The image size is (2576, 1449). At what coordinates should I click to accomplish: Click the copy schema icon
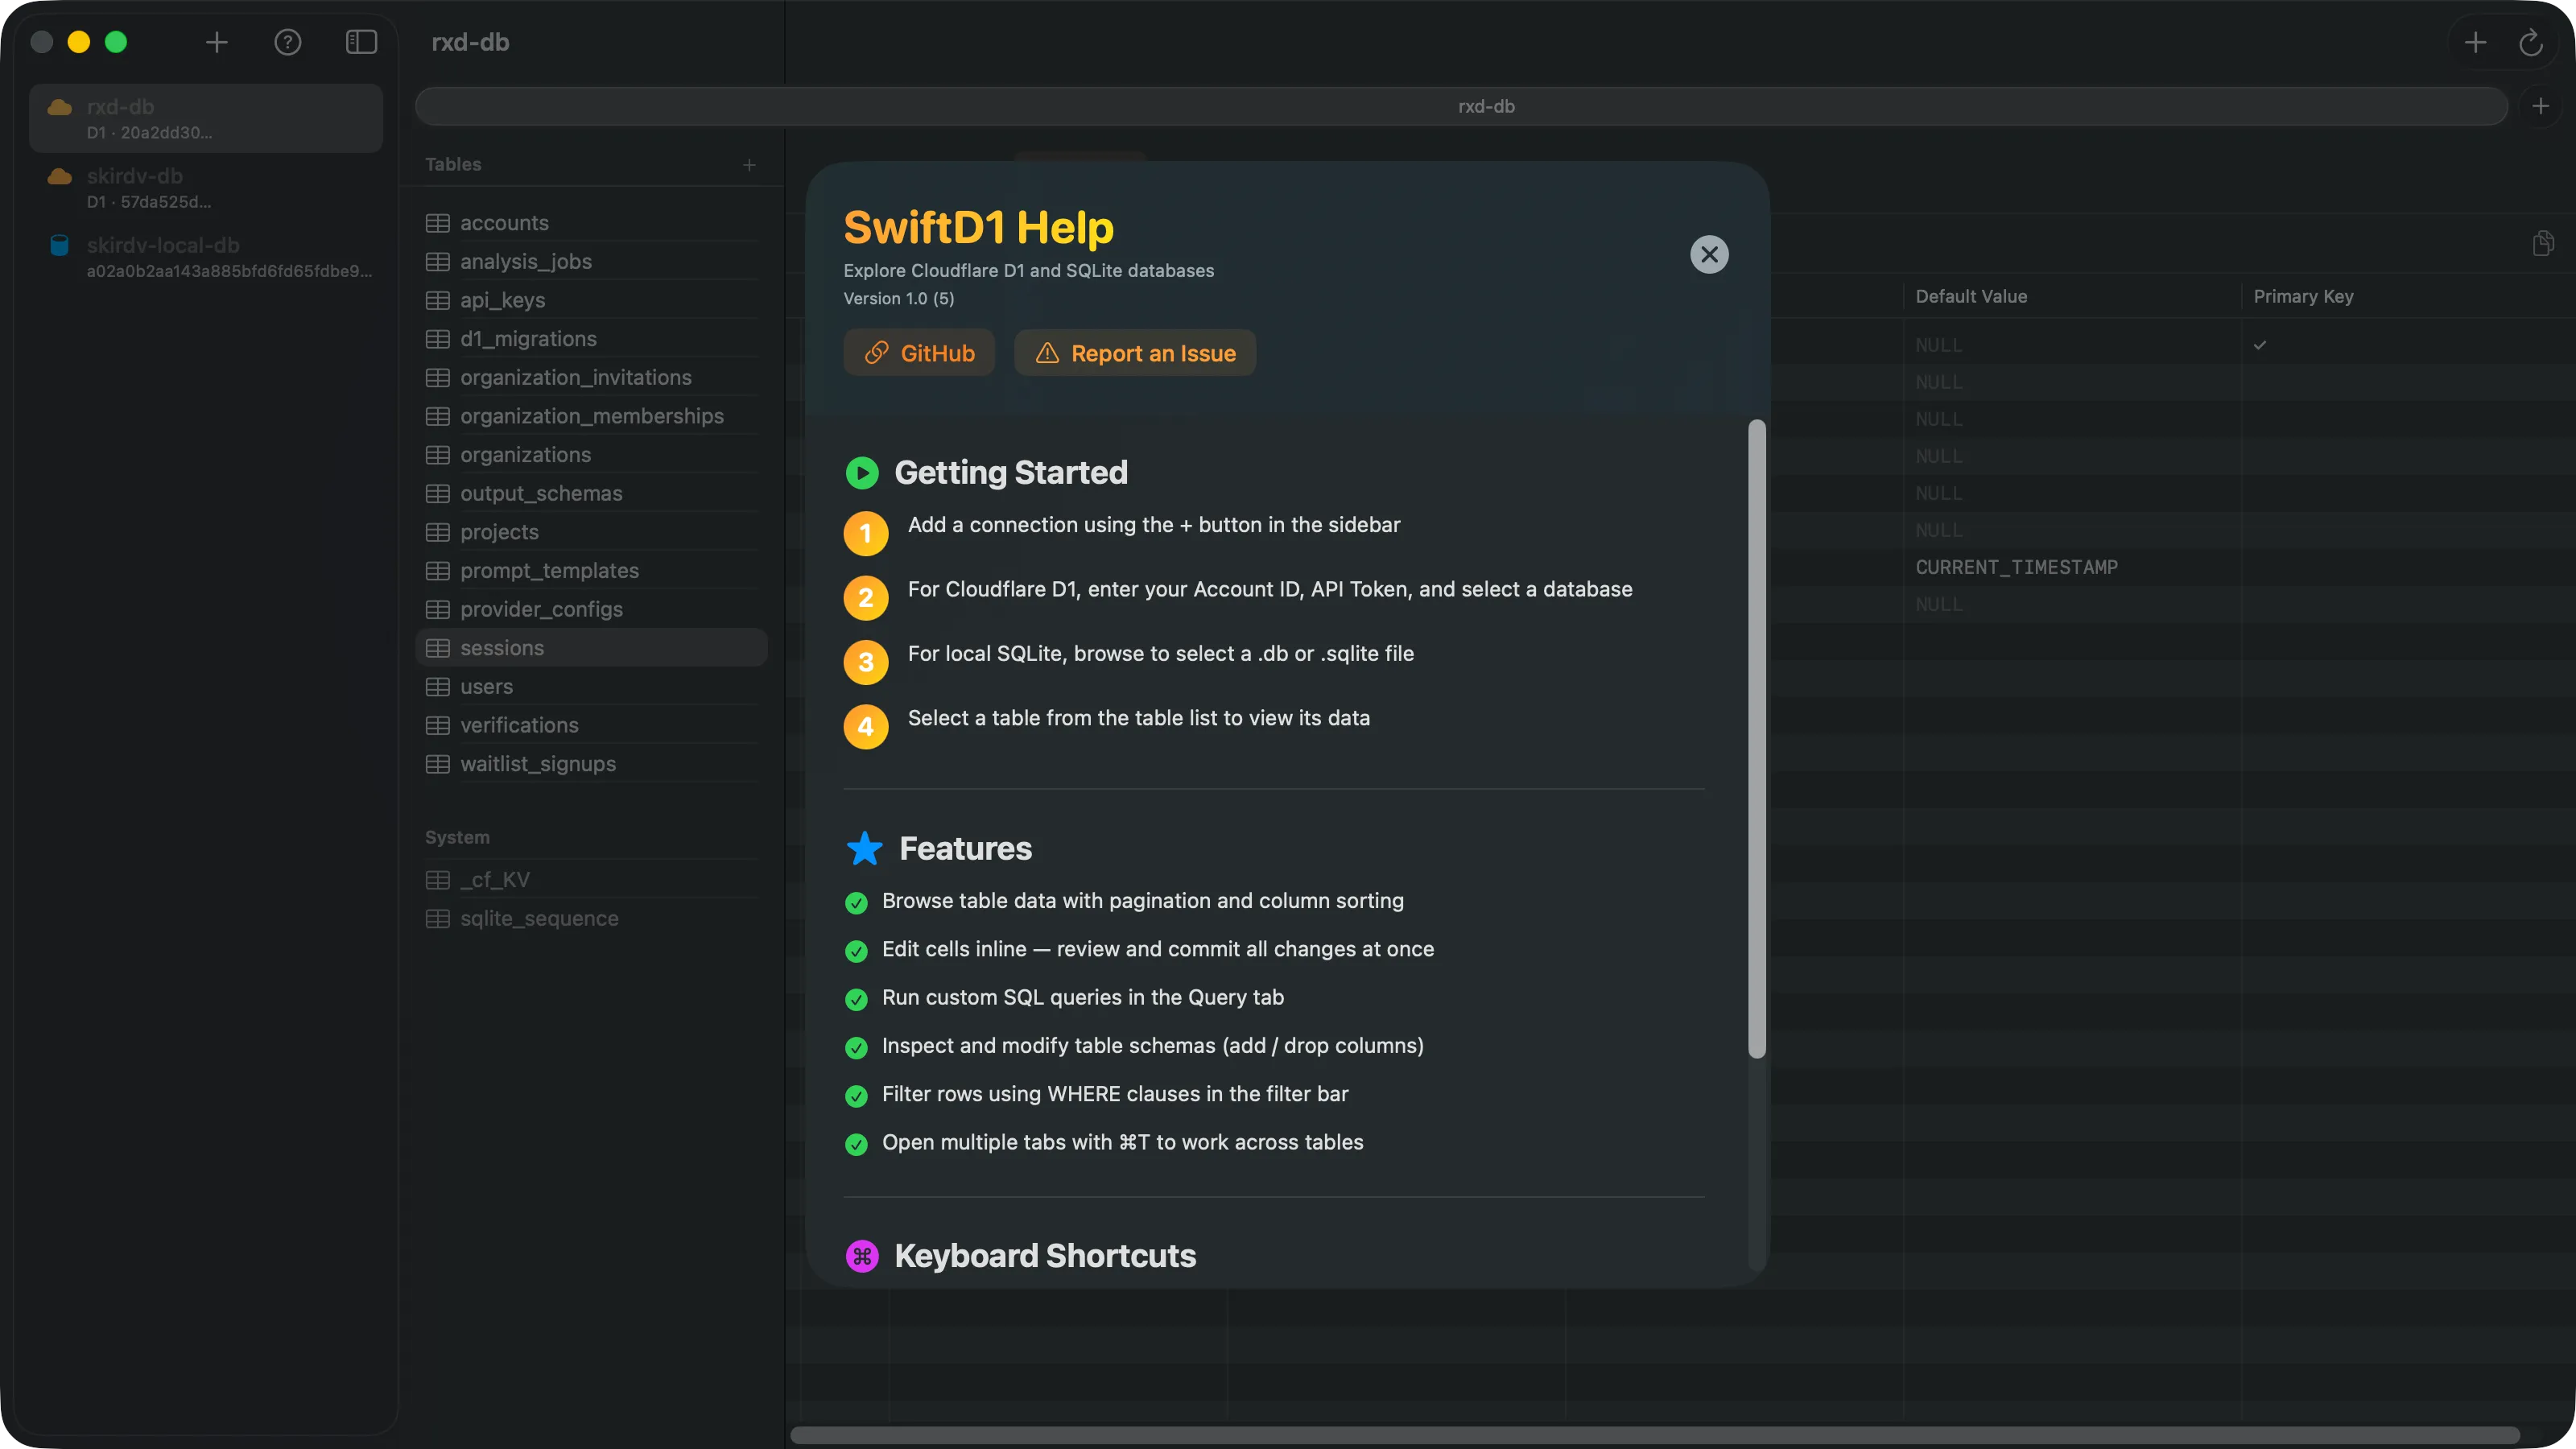click(x=2543, y=243)
